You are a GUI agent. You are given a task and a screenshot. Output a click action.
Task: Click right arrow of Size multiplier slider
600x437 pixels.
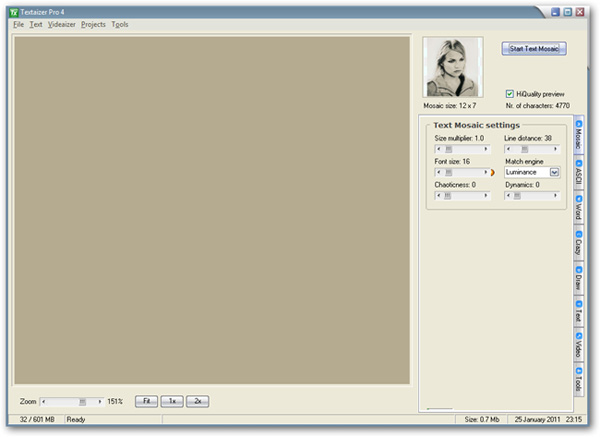click(x=486, y=149)
